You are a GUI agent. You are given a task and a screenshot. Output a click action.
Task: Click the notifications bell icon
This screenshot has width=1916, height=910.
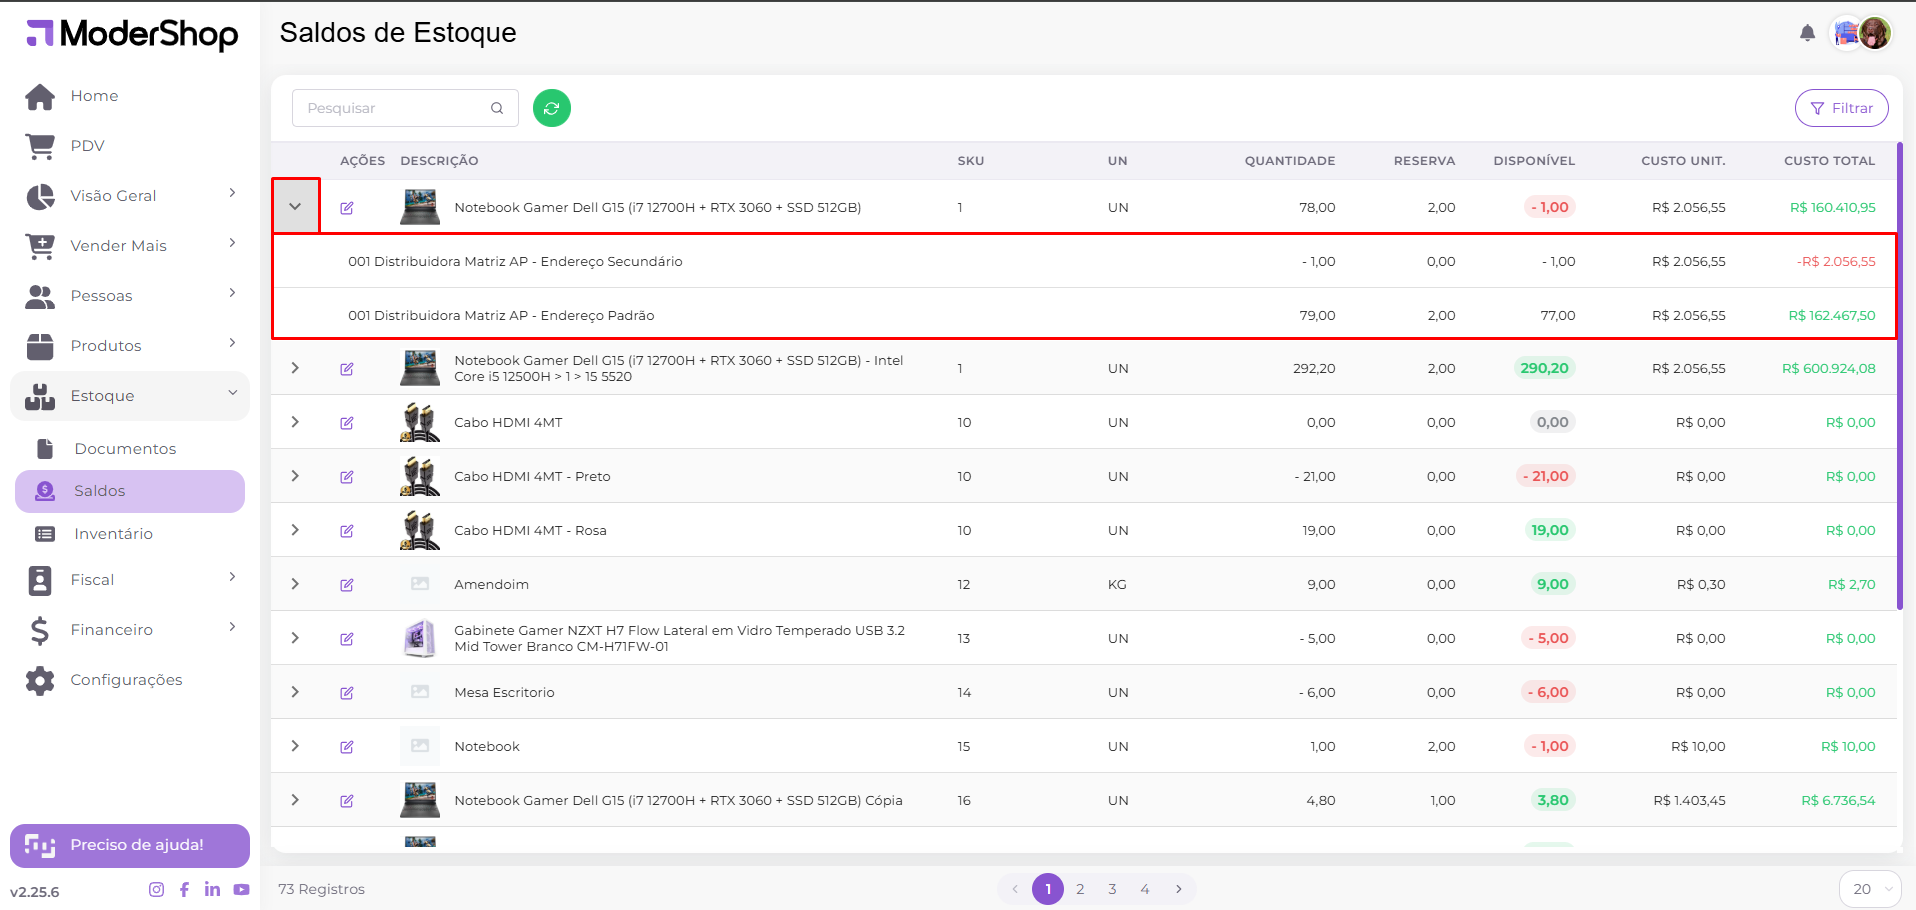(x=1807, y=33)
